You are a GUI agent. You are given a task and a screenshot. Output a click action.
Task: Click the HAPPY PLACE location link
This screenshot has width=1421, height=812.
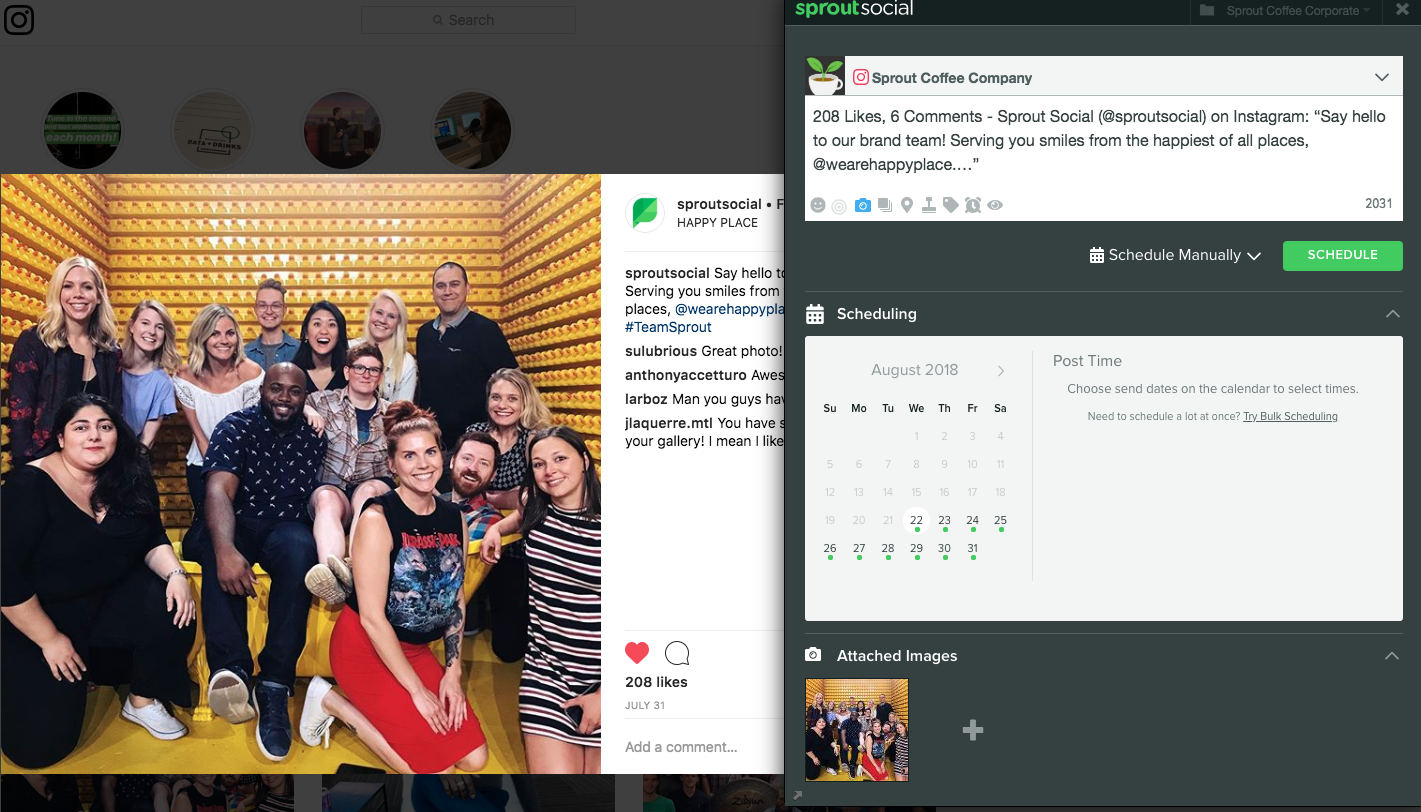click(x=717, y=223)
